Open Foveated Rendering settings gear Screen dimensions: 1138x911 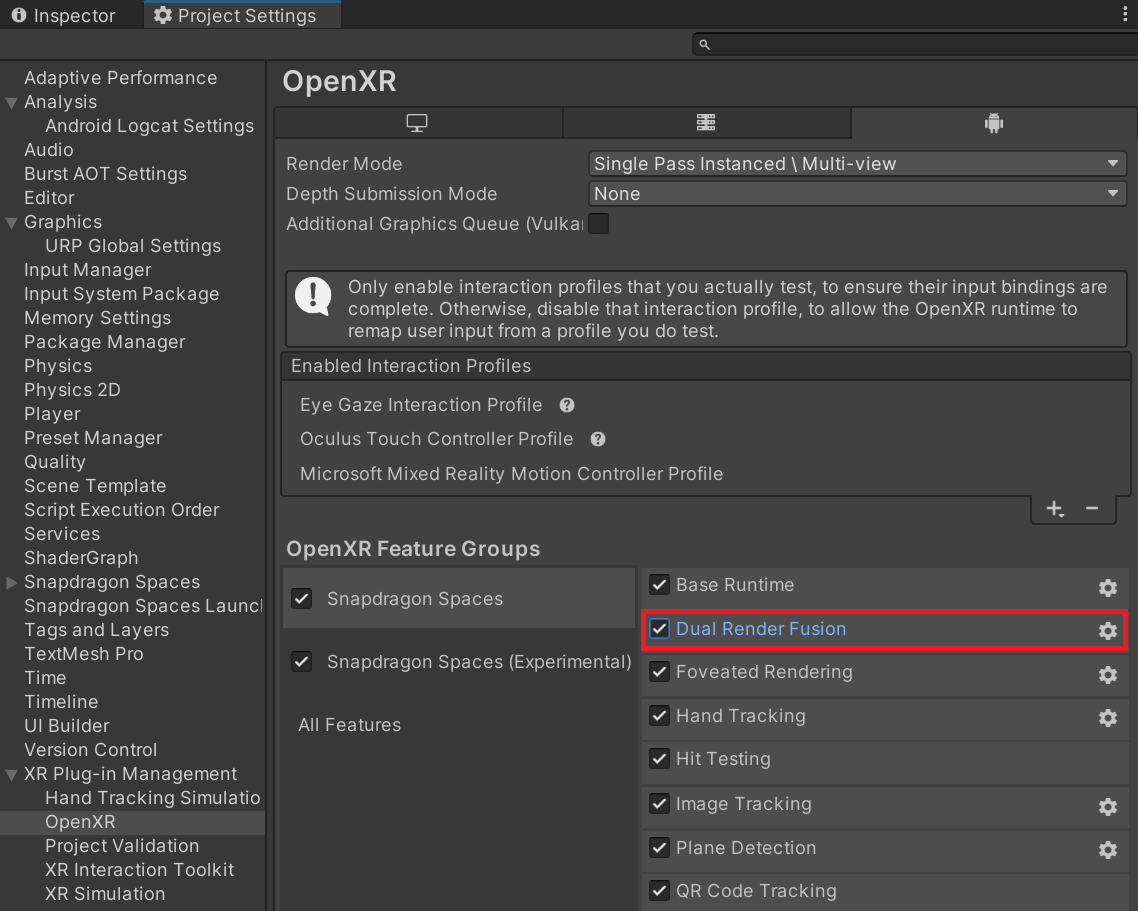tap(1108, 674)
